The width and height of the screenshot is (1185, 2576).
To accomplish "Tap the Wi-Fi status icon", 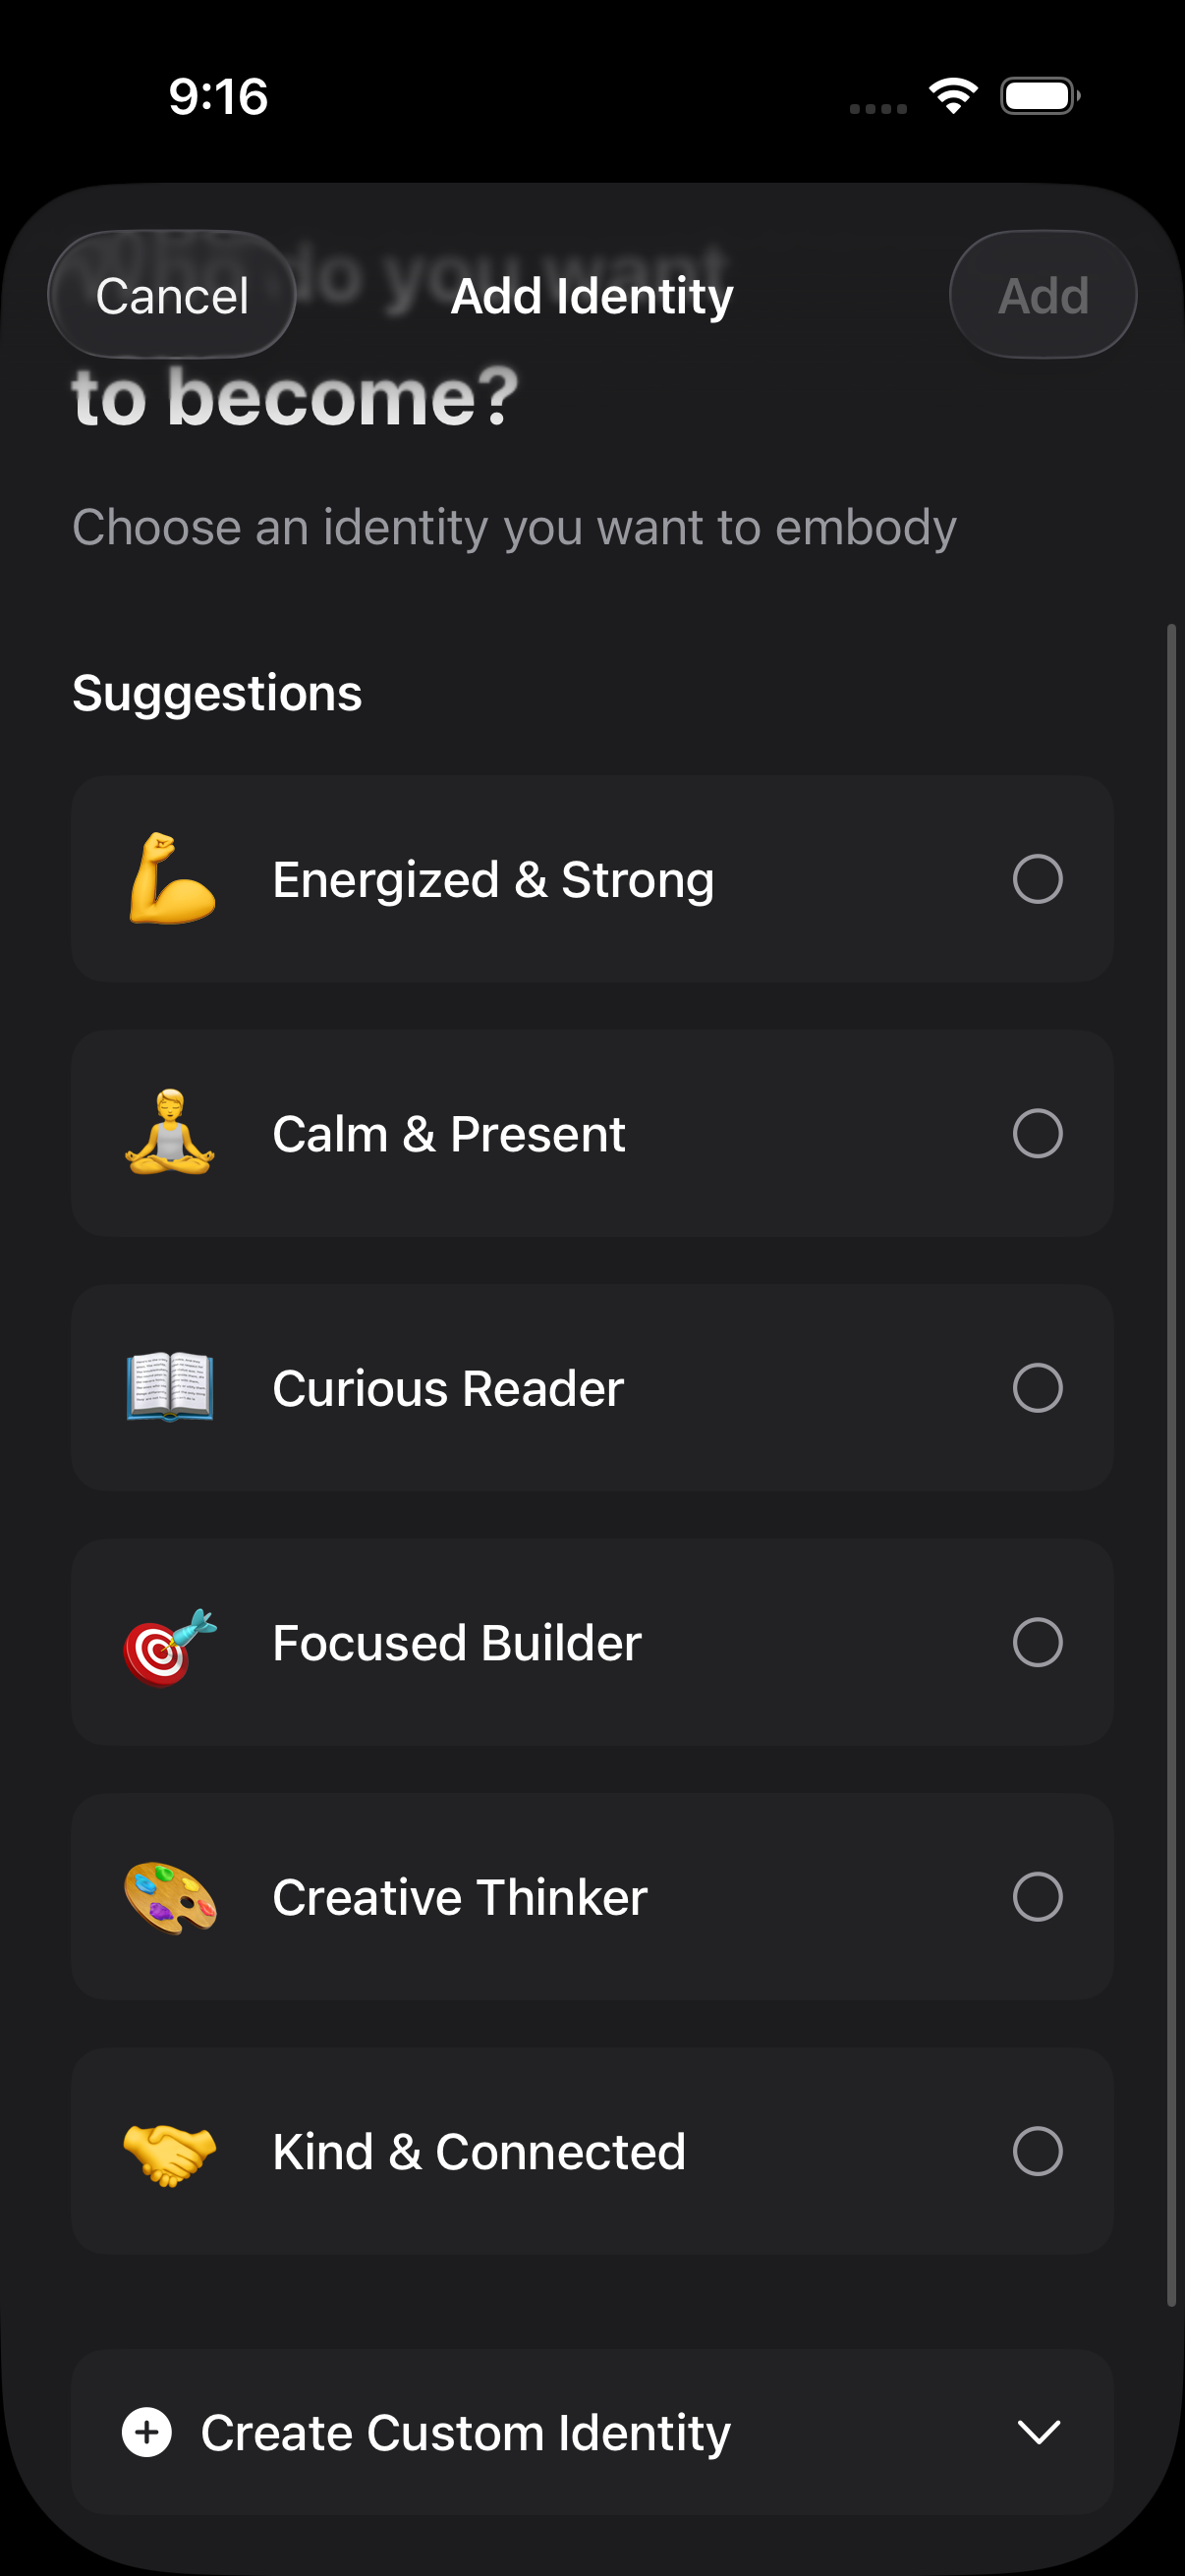I will [953, 96].
